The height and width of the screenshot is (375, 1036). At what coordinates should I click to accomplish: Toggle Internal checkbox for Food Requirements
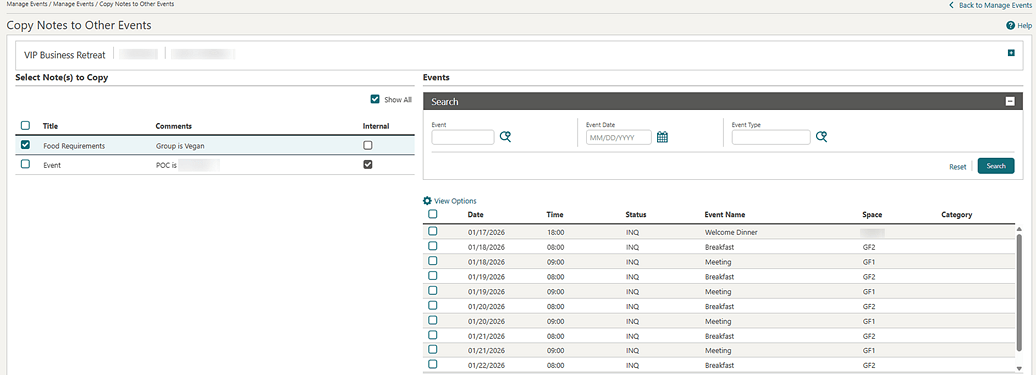368,145
